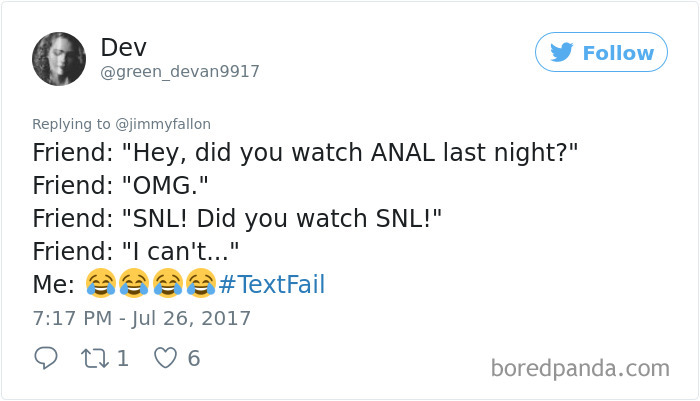The image size is (700, 401).
Task: Open the #TextFail hashtag
Action: click(x=271, y=285)
